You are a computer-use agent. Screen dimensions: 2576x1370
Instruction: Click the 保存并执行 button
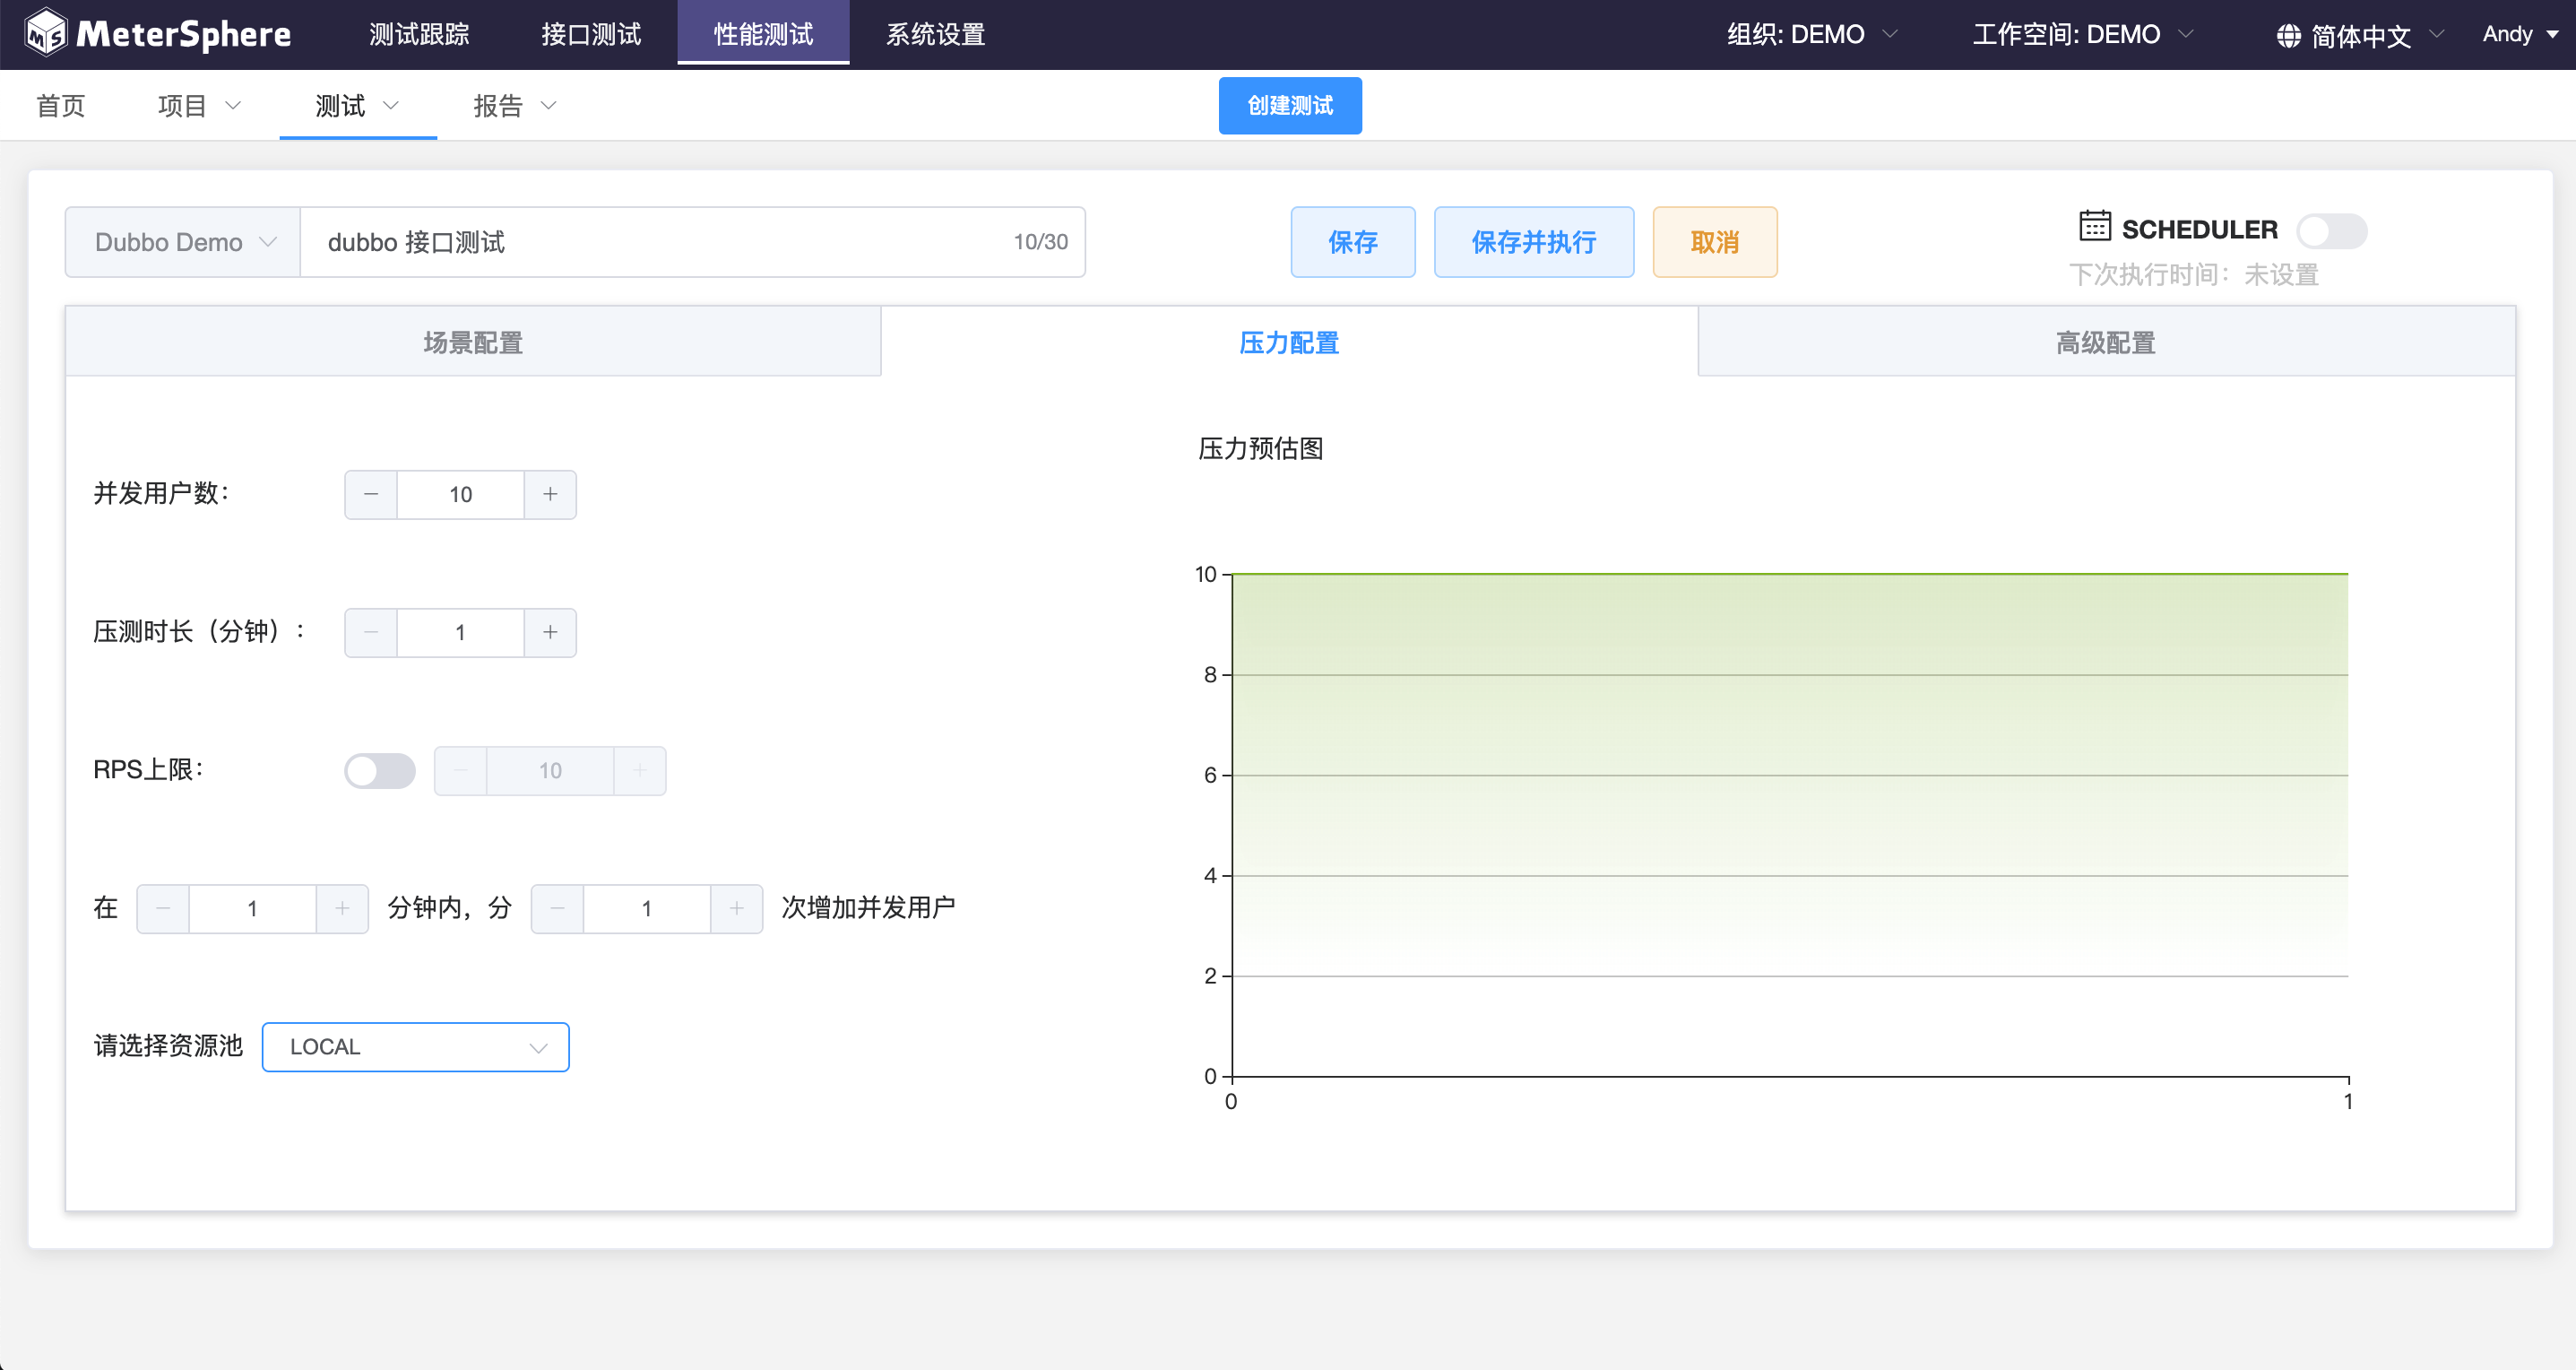click(1533, 242)
